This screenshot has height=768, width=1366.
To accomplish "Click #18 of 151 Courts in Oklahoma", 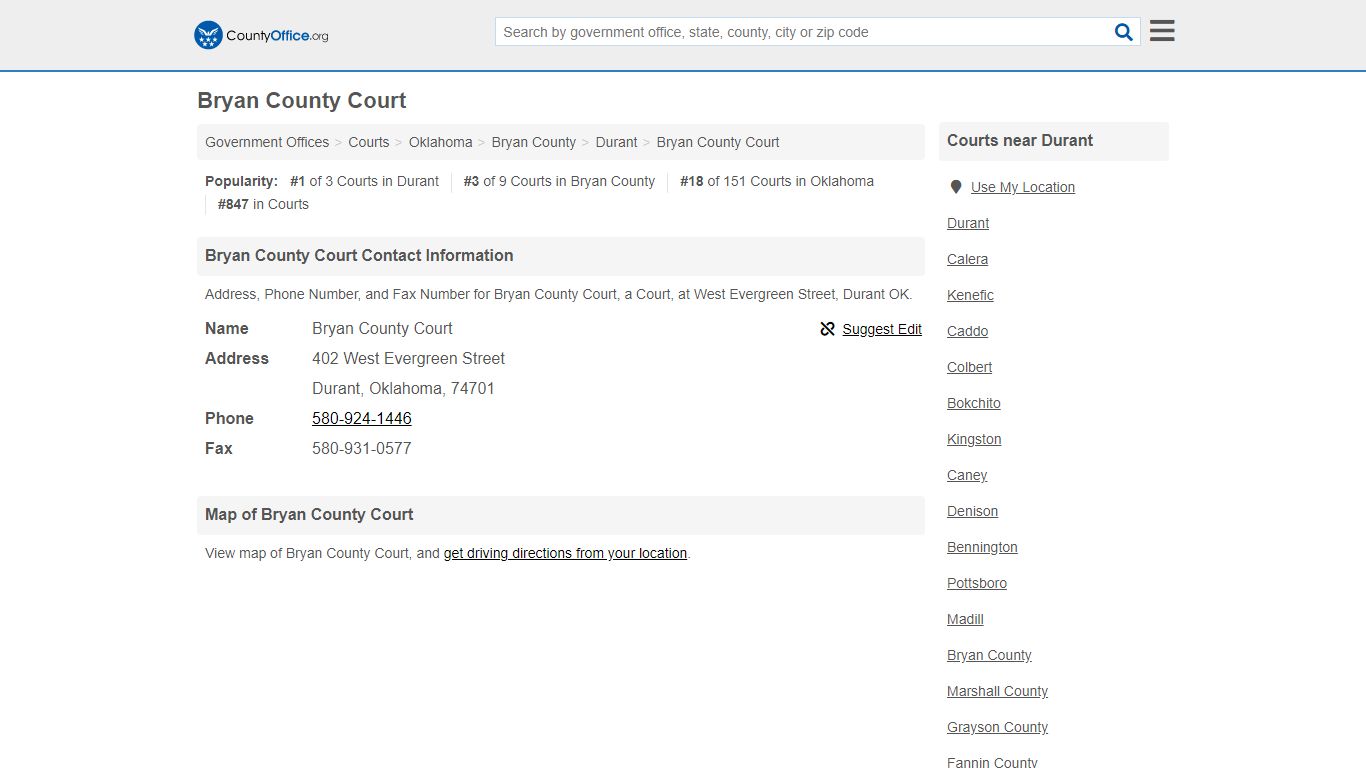I will (x=777, y=181).
